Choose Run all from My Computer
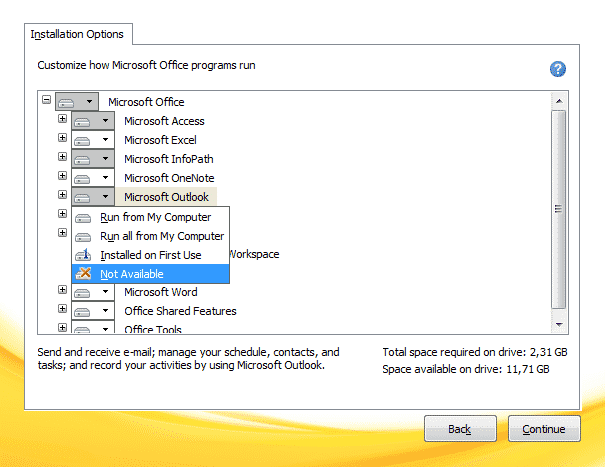This screenshot has height=467, width=605. tap(150, 236)
